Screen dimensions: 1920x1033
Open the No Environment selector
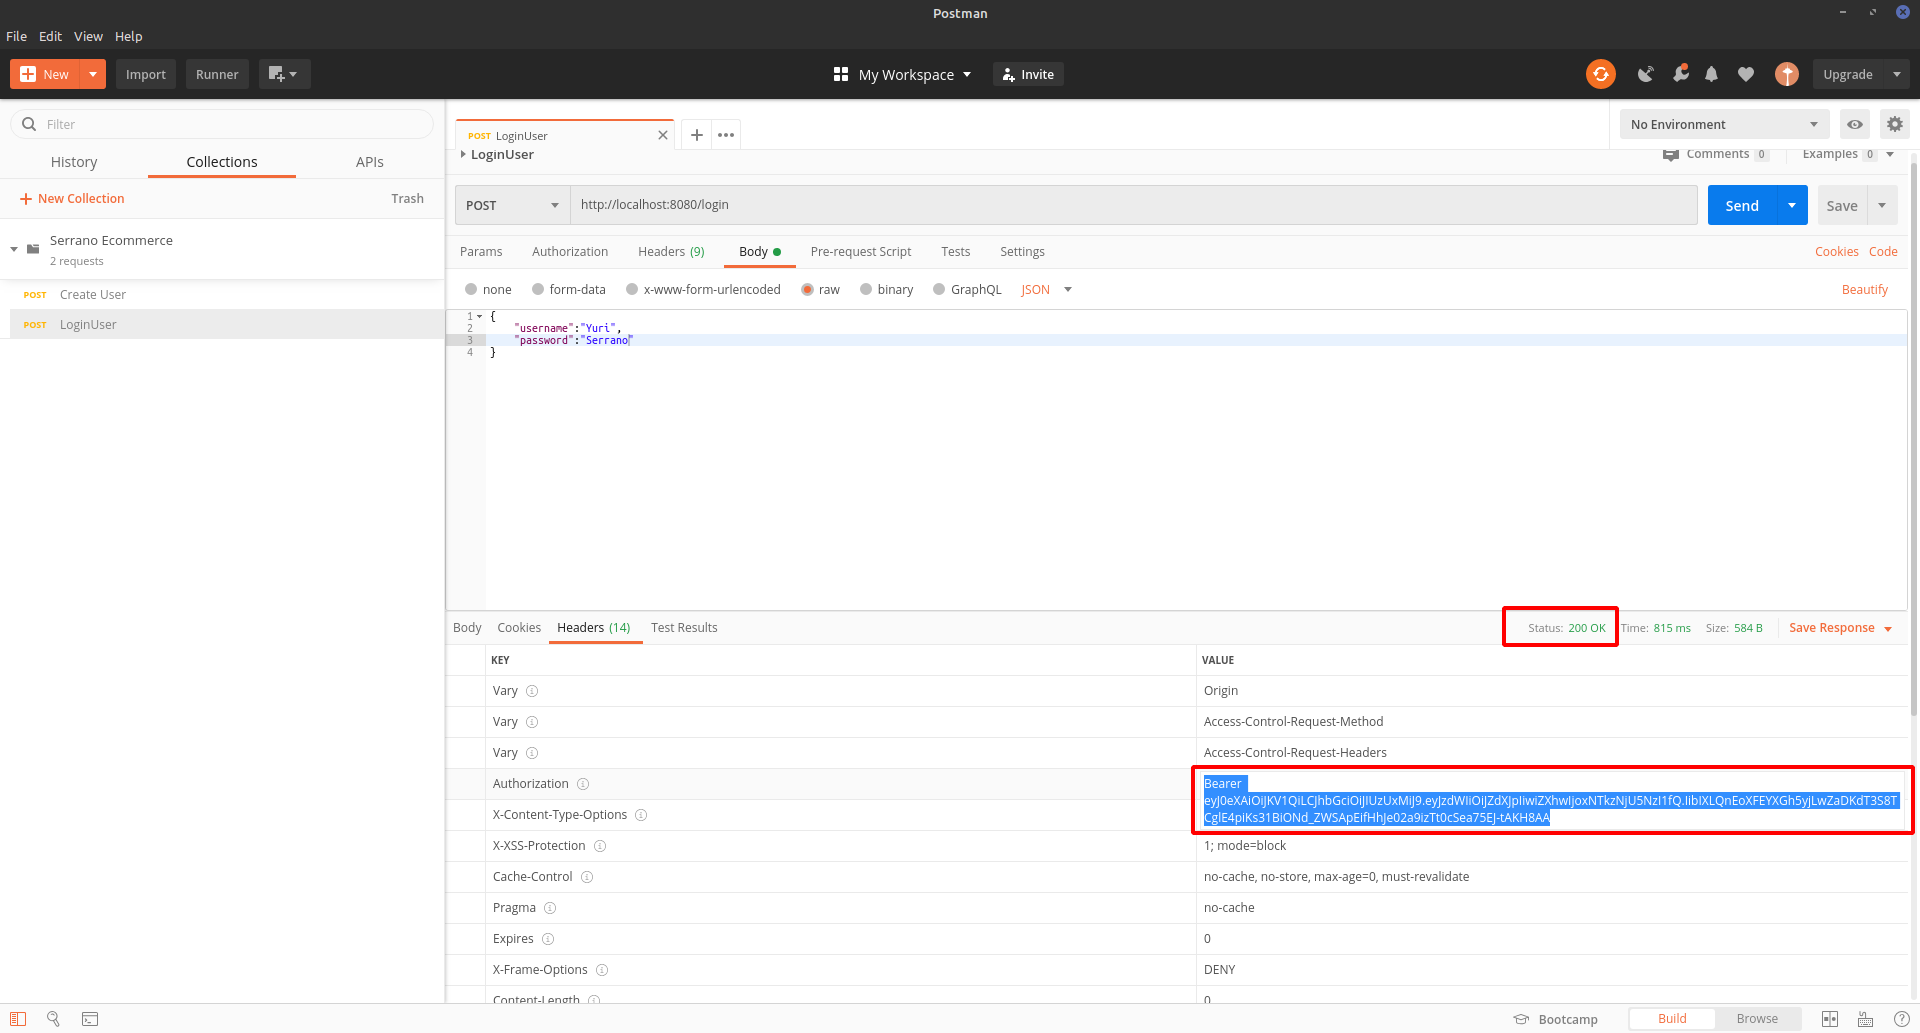click(x=1724, y=124)
